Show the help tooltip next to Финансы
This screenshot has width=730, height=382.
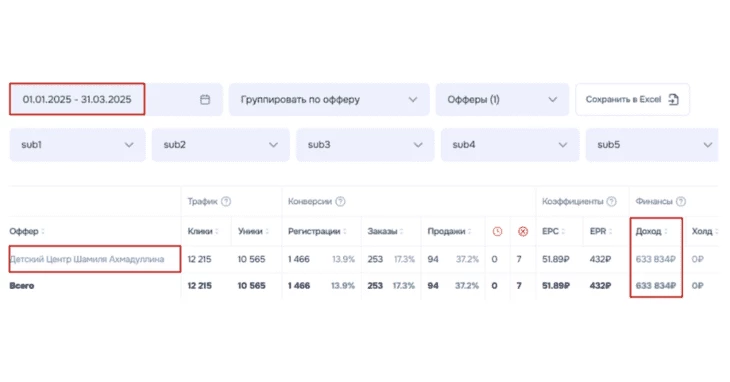pos(681,201)
